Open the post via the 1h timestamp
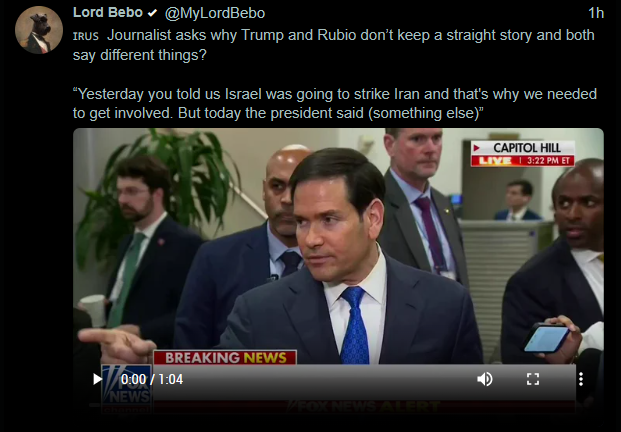This screenshot has height=432, width=621. click(x=596, y=13)
